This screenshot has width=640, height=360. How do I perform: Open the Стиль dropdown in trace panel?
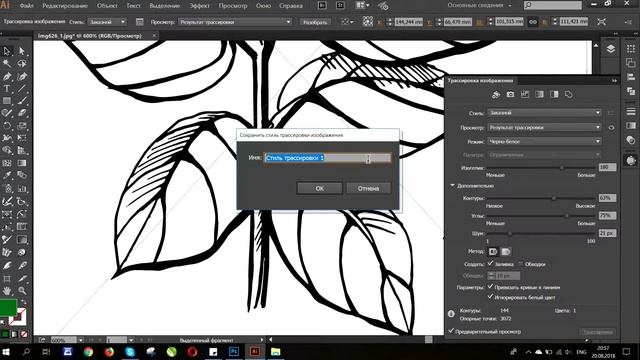point(544,113)
